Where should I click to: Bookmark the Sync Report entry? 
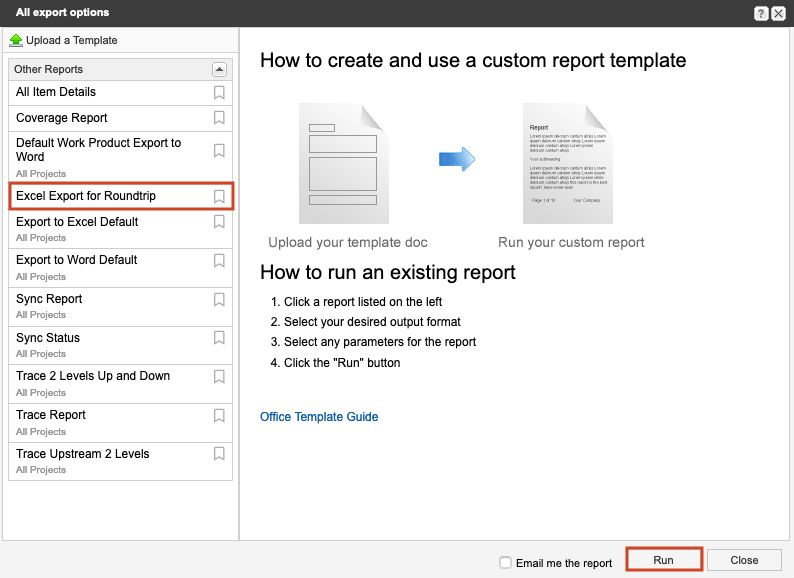coord(219,299)
